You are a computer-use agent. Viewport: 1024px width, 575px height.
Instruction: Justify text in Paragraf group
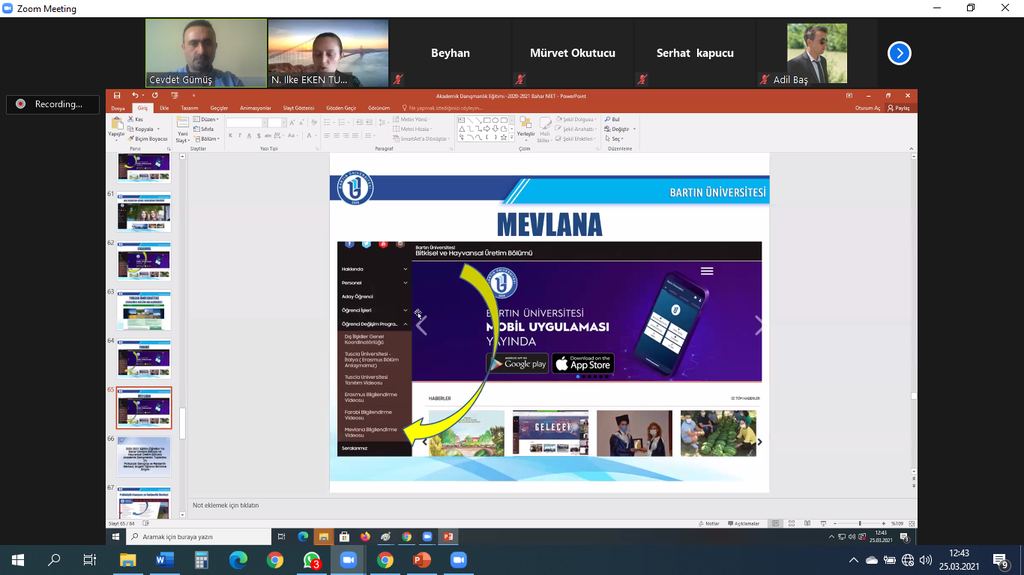355,136
